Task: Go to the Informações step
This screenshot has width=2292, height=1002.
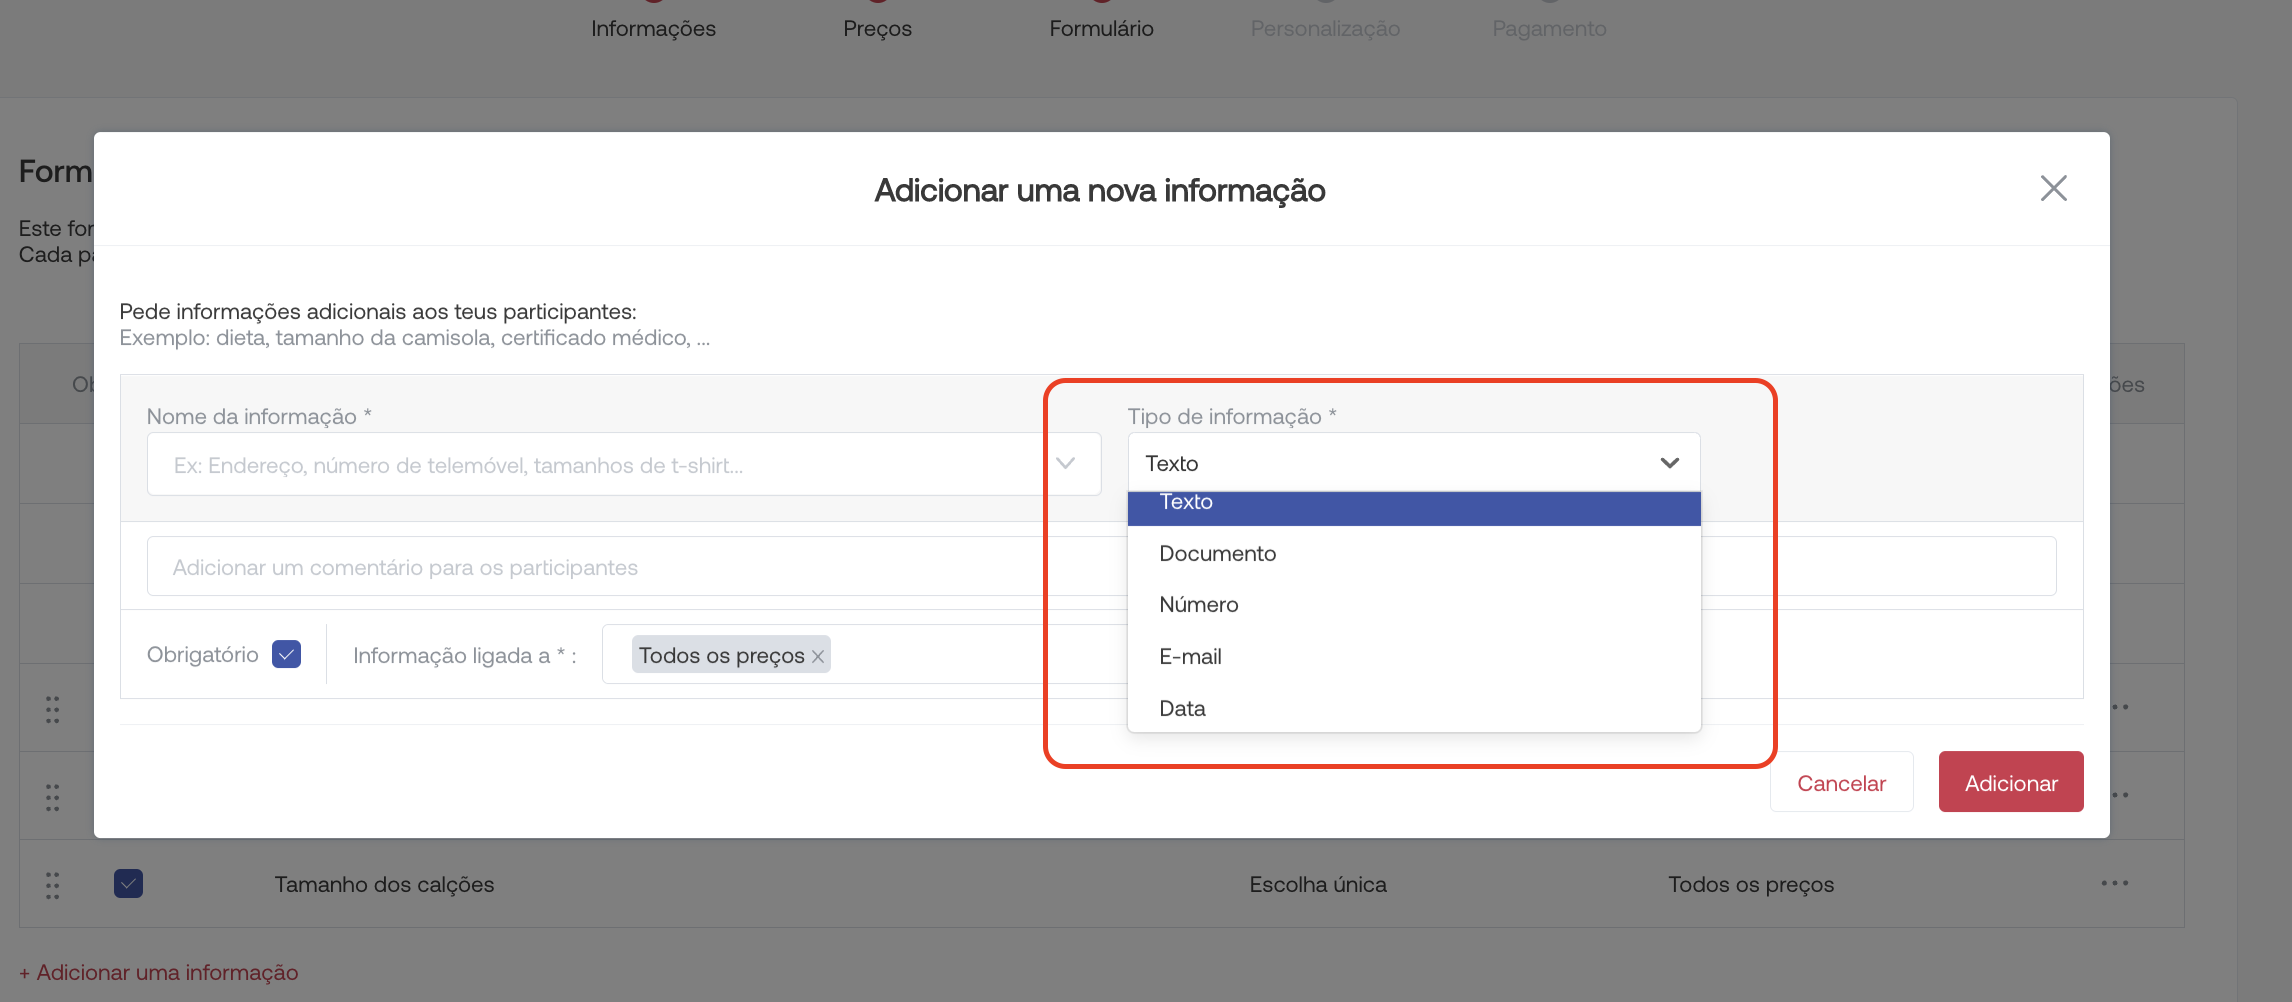Action: (653, 28)
